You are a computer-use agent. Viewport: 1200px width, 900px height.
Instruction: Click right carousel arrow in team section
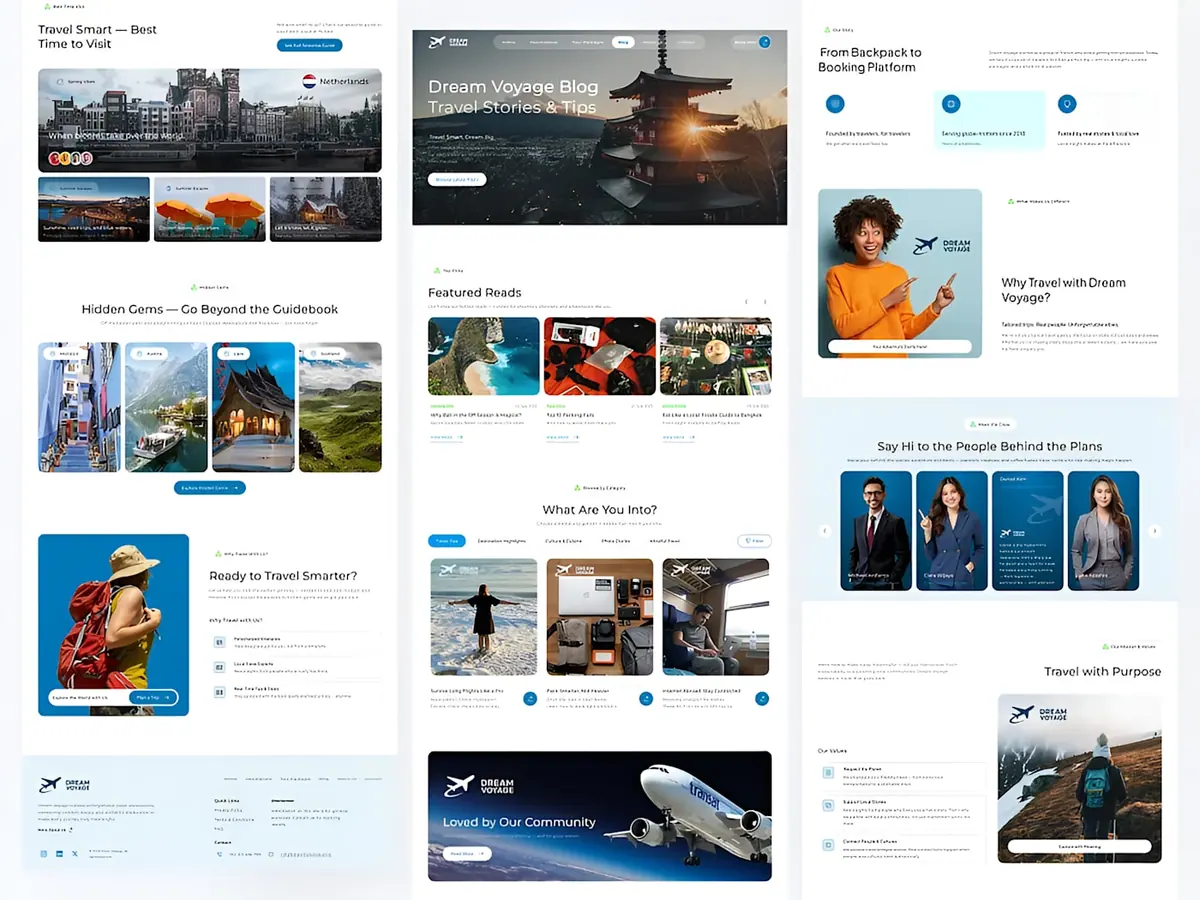pos(1155,531)
